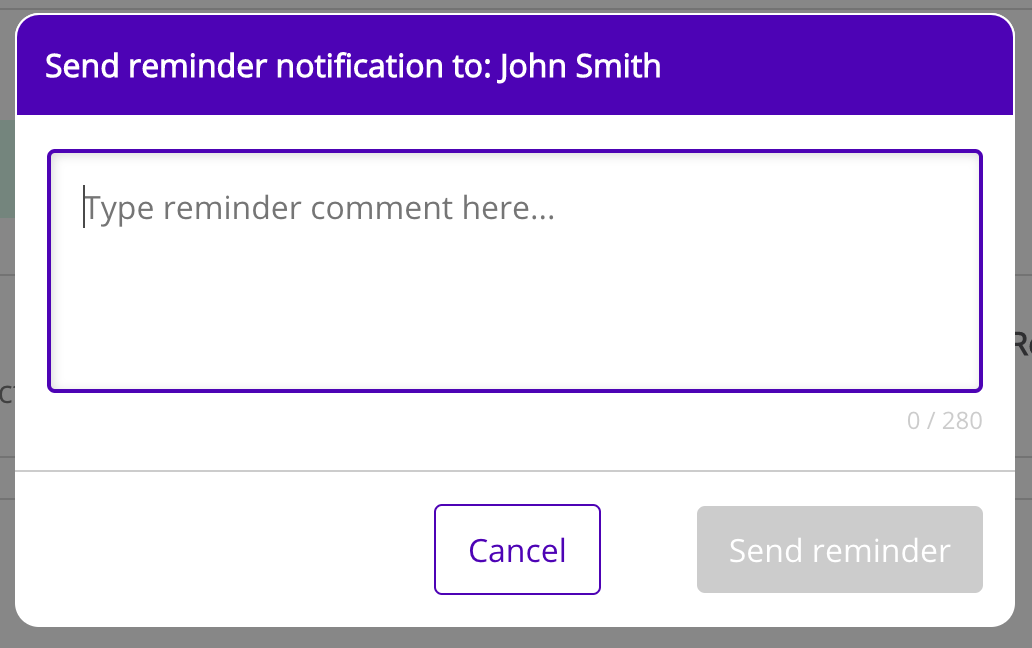Click the divider line above the buttons
Image resolution: width=1032 pixels, height=648 pixels.
click(515, 470)
